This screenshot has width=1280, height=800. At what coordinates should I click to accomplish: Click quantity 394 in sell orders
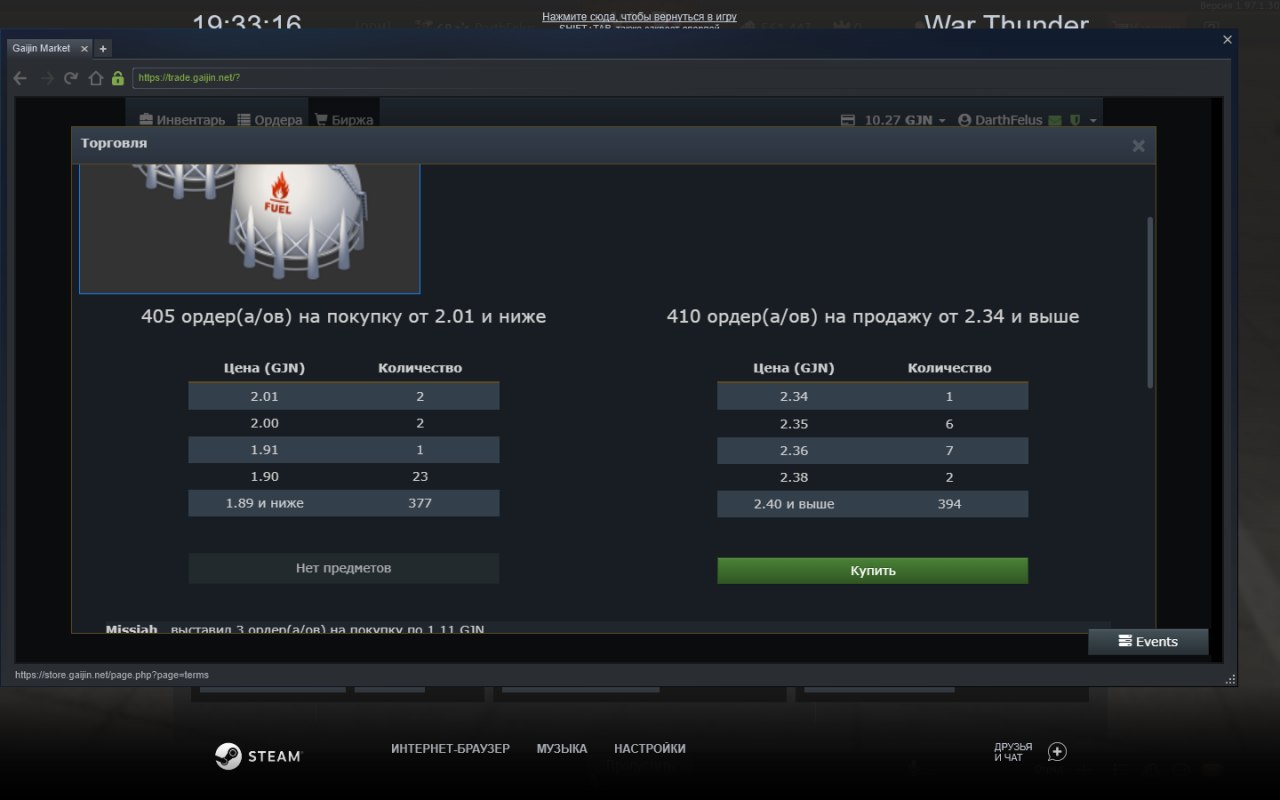pos(949,504)
